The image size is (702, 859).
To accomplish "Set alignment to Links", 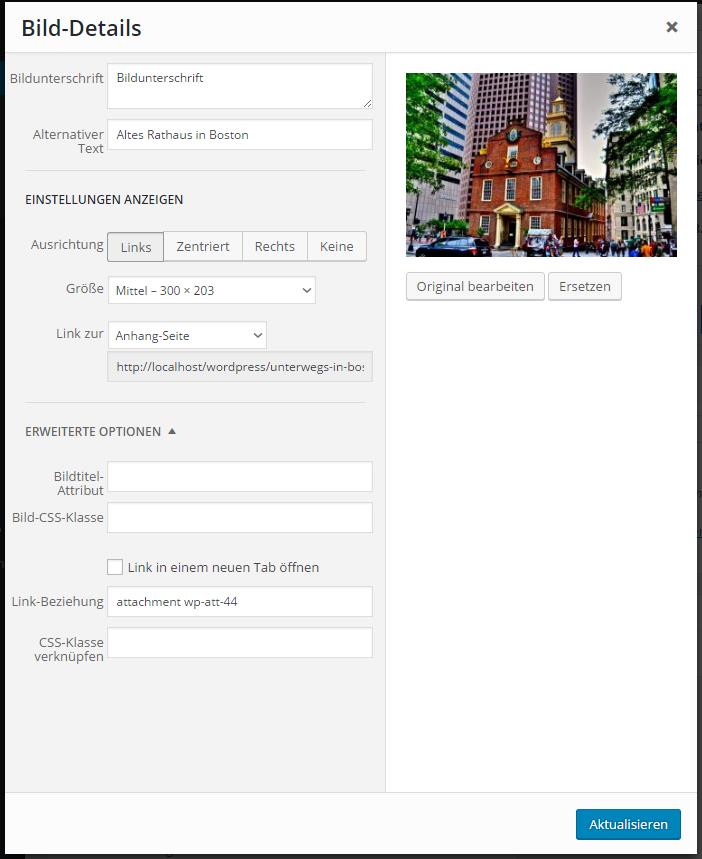I will tap(136, 247).
